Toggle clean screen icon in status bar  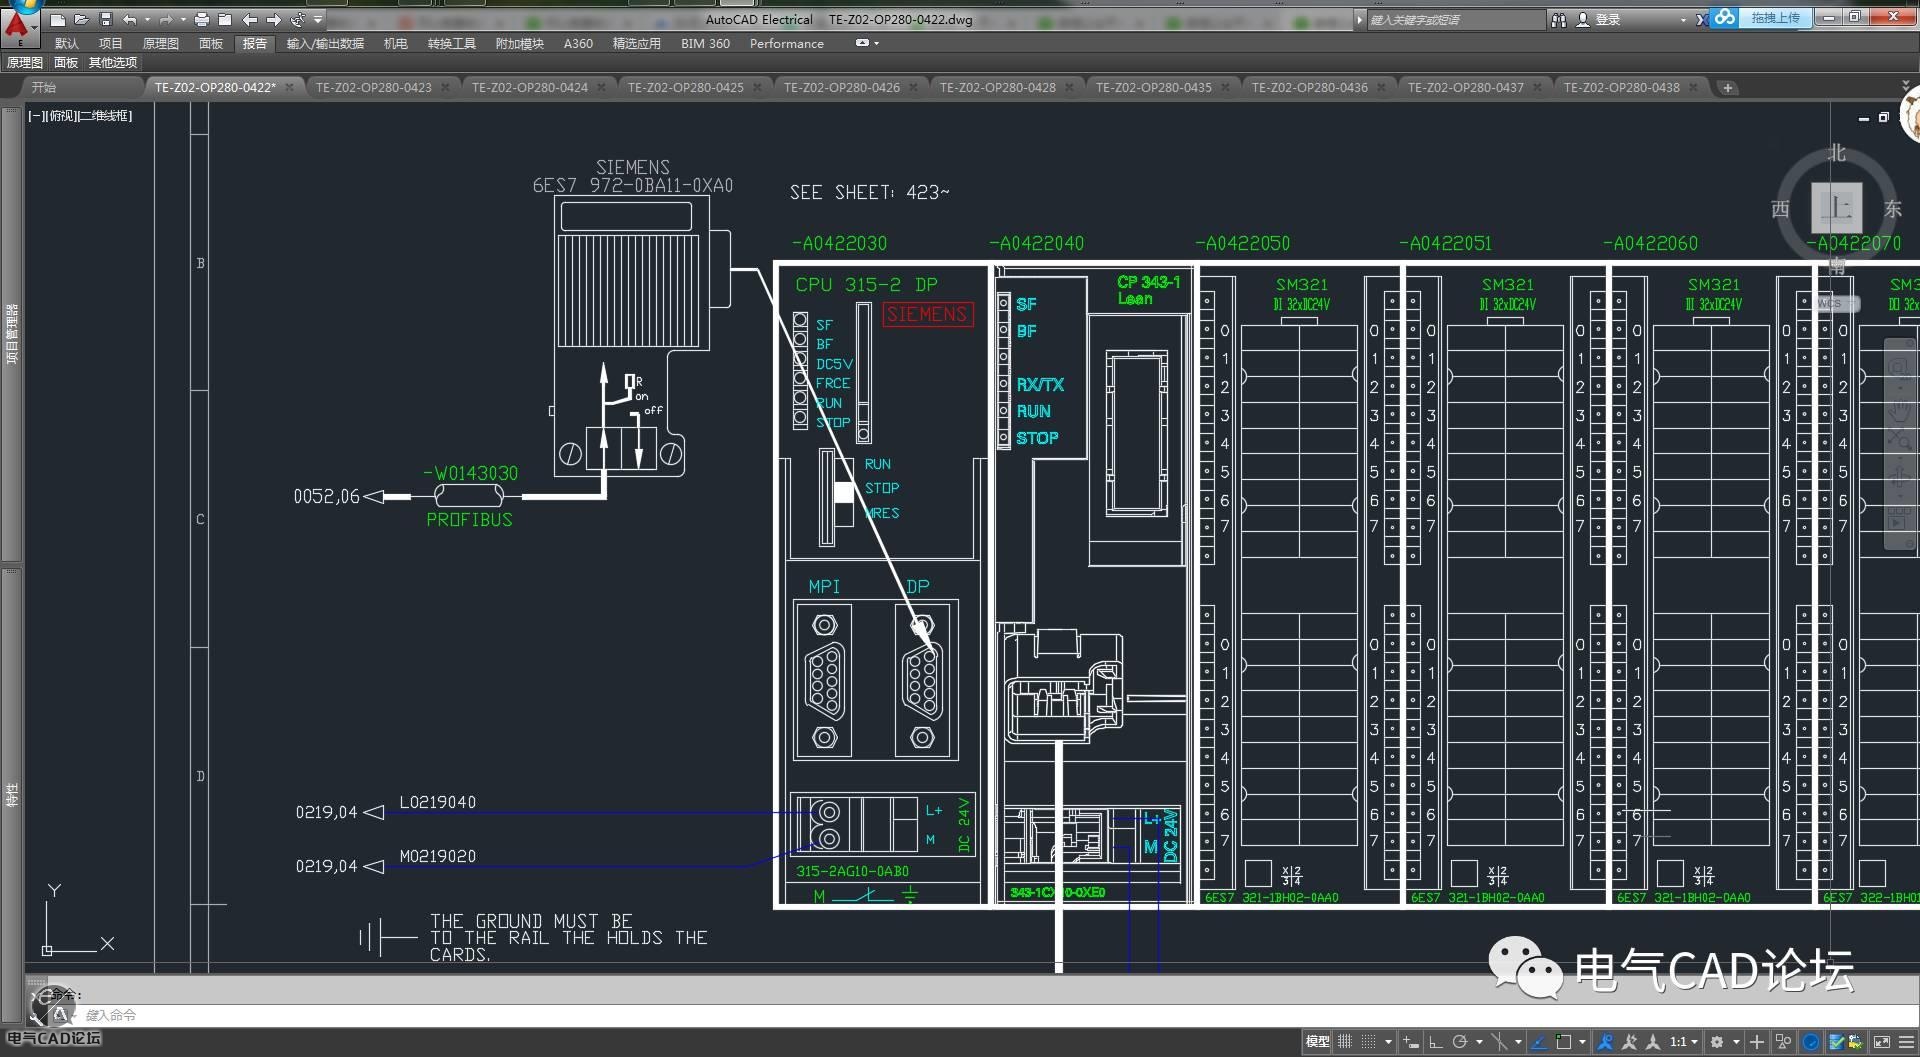coord(1881,1042)
